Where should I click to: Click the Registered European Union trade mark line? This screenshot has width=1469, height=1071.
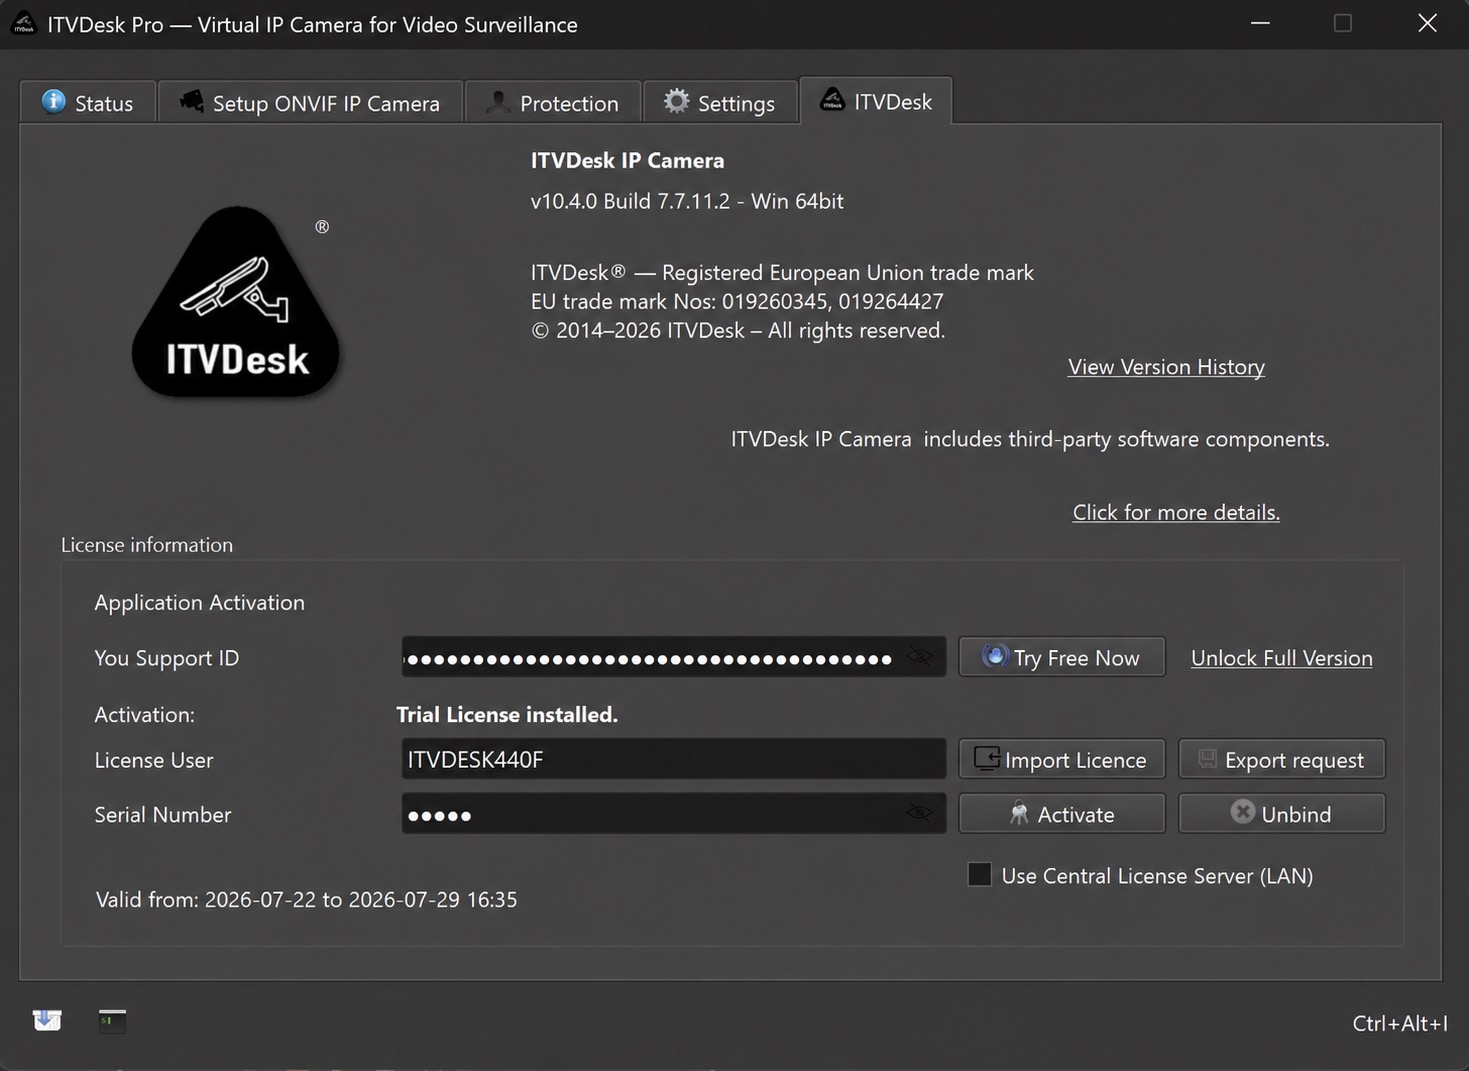(x=782, y=272)
